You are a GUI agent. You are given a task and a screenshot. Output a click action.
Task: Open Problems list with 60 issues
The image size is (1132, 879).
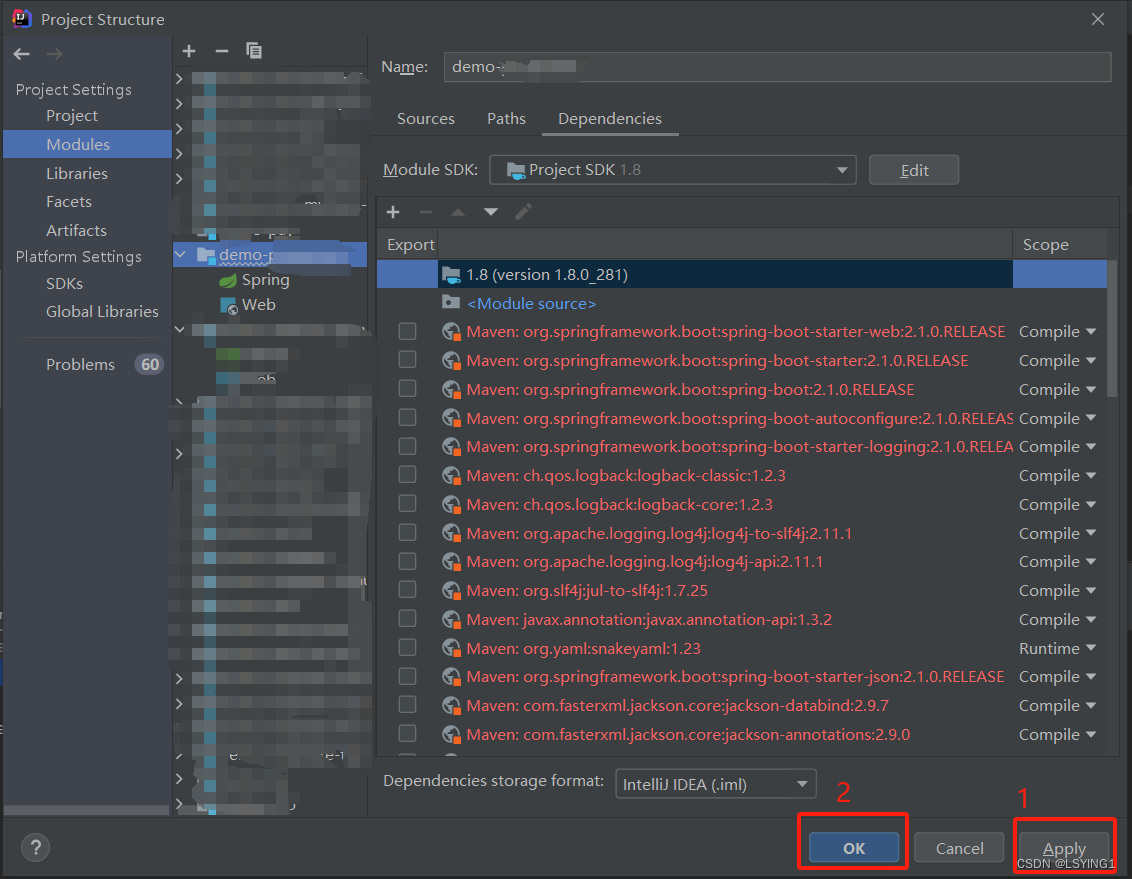click(x=105, y=364)
